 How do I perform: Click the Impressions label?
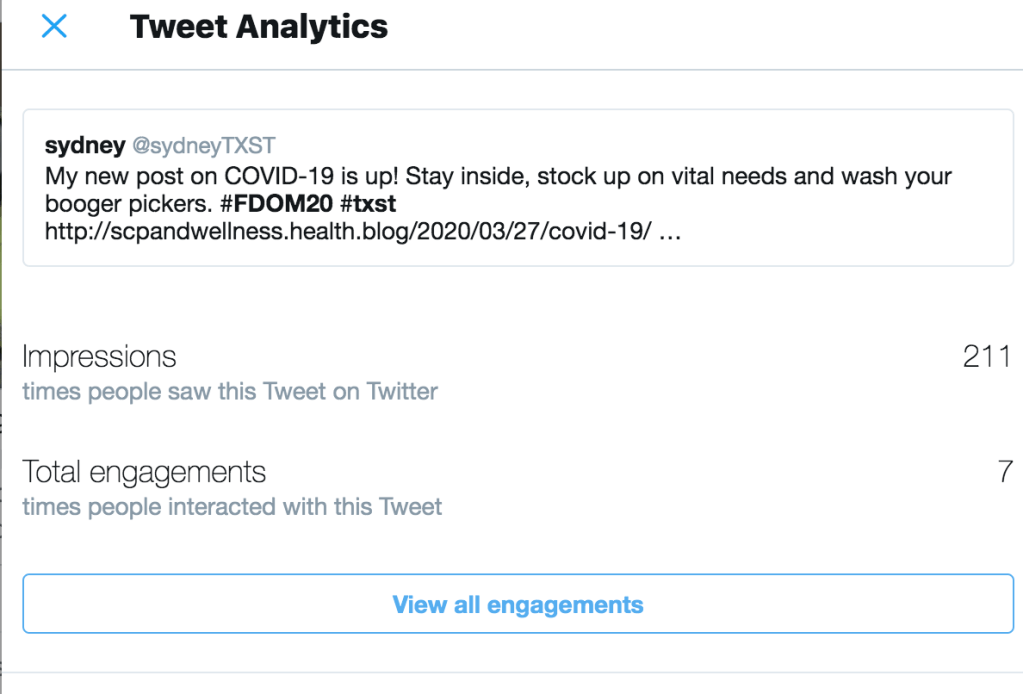coord(99,357)
